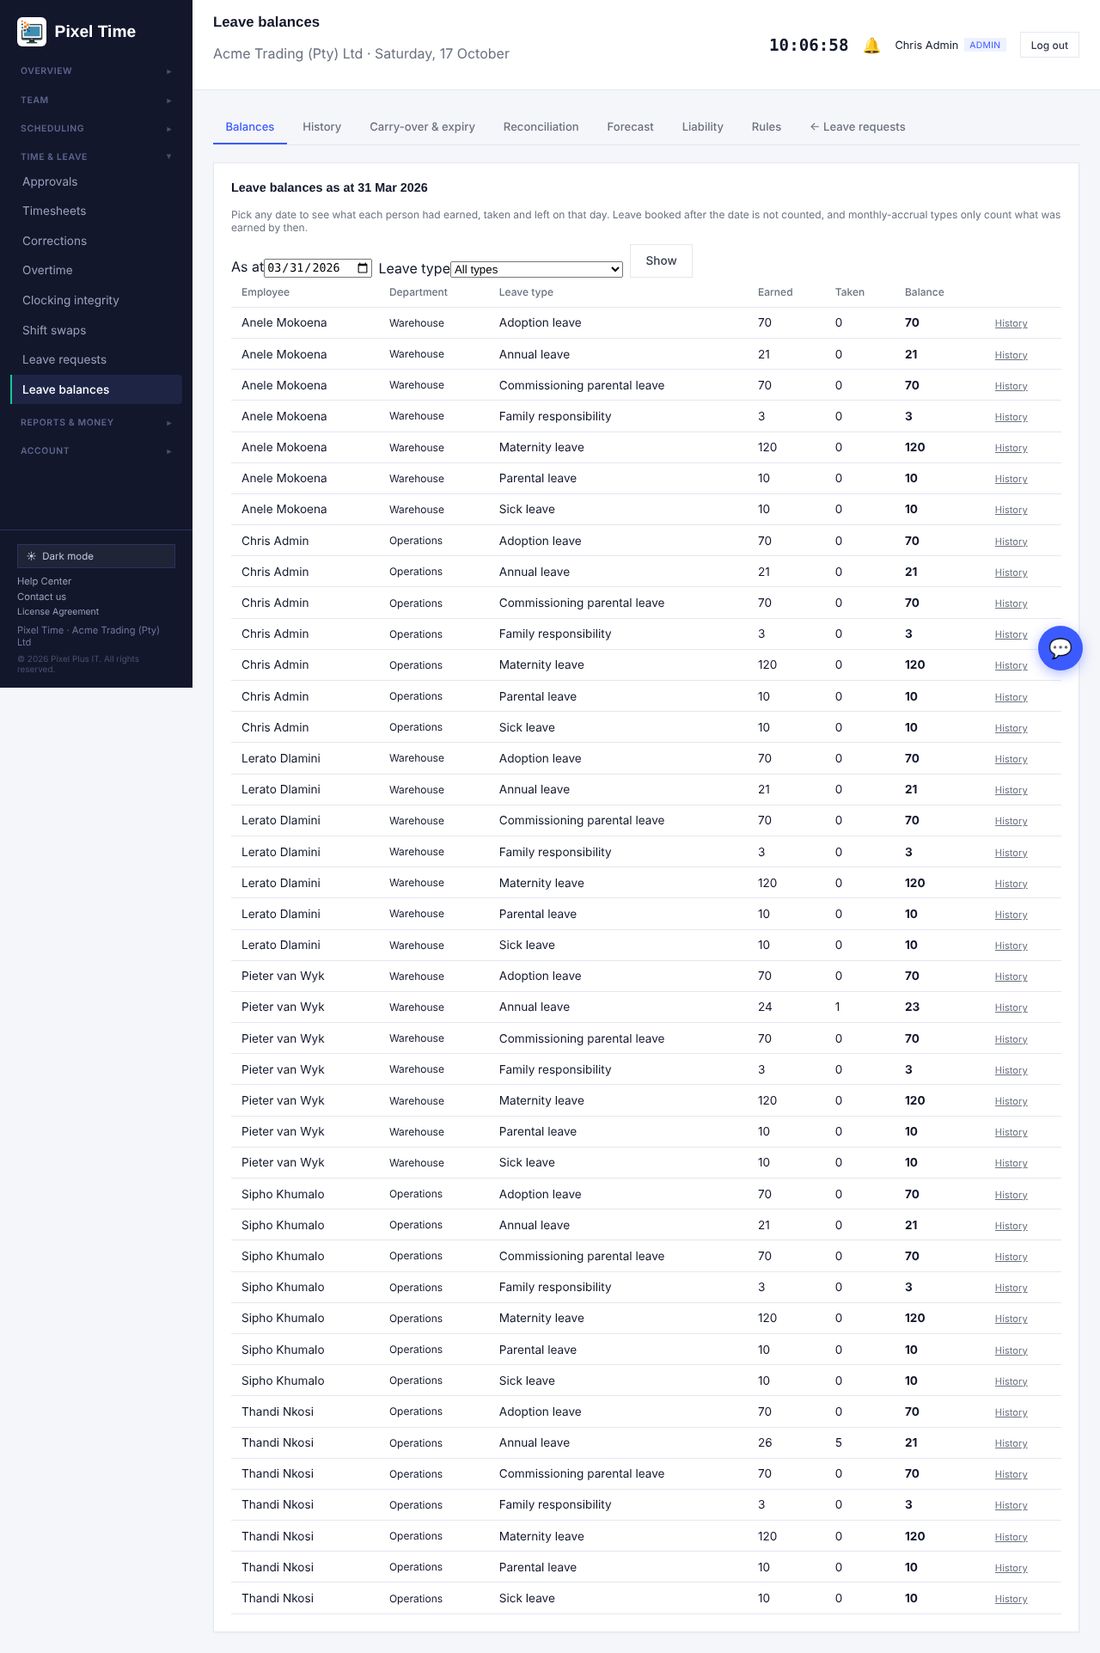Click the As at date field

click(318, 268)
